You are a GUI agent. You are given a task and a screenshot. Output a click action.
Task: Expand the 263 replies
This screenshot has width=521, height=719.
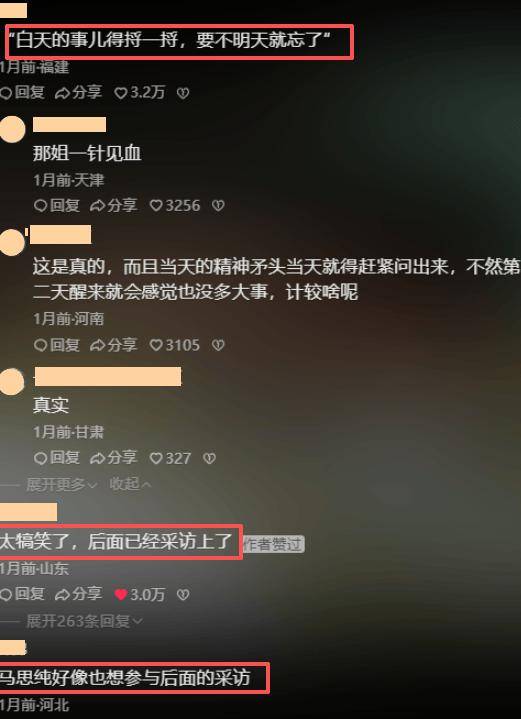84,621
